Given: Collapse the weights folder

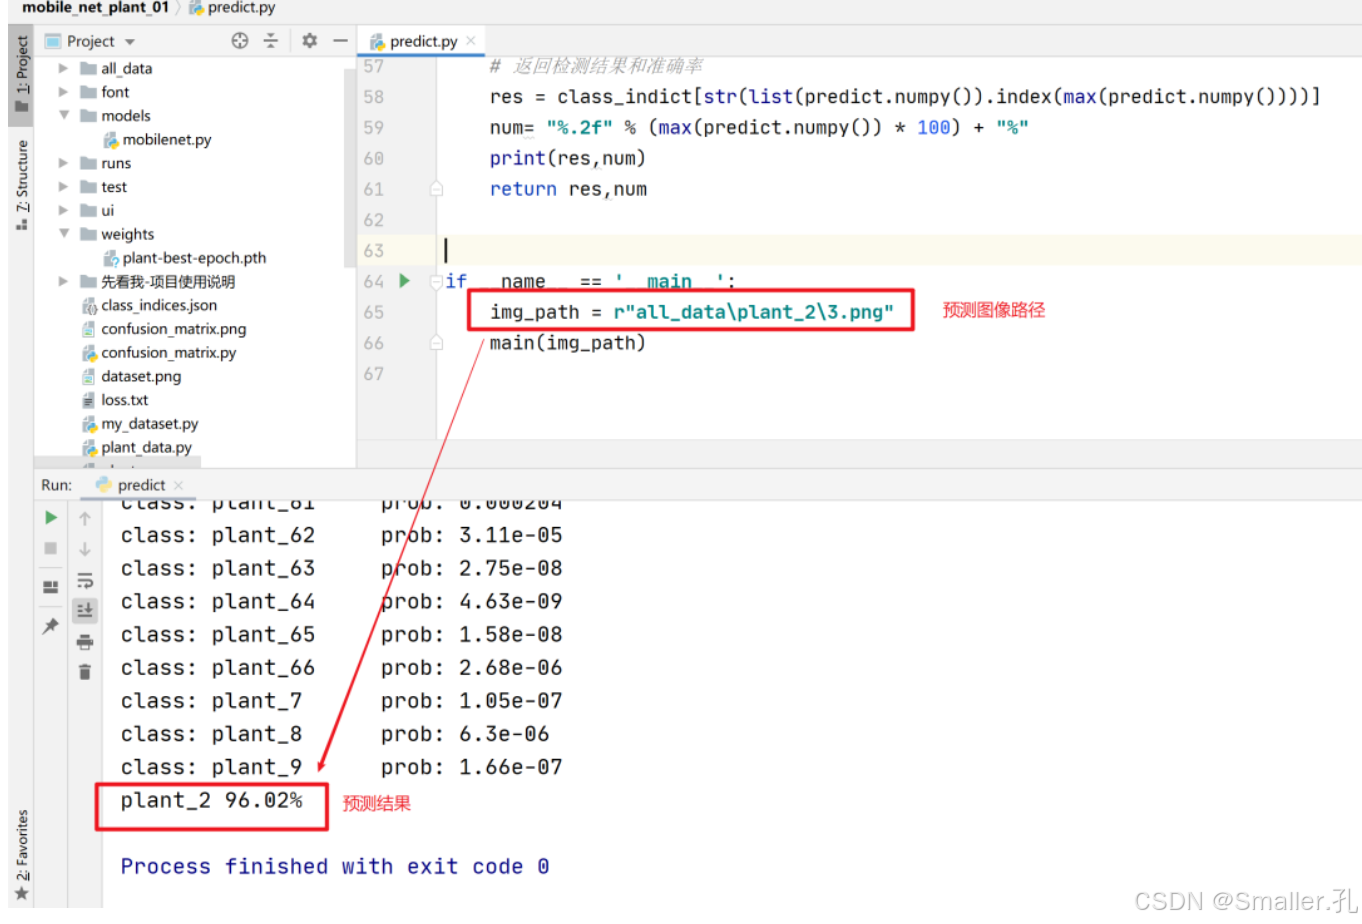Looking at the screenshot, I should pos(63,234).
